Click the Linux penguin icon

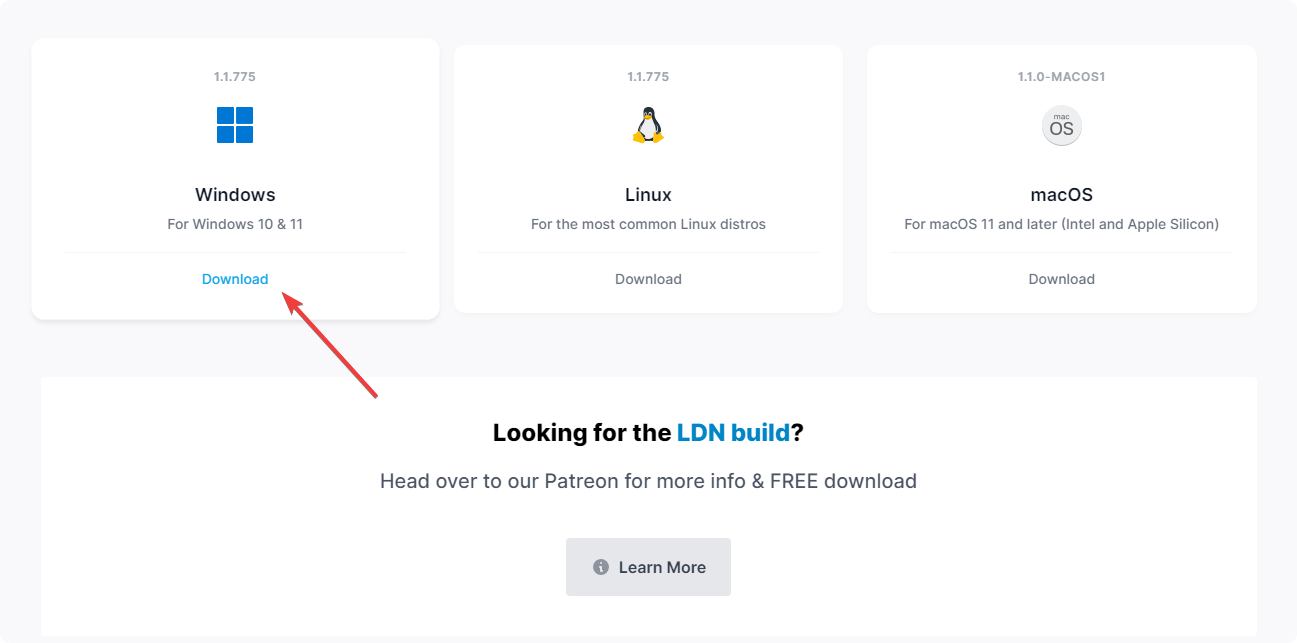(x=648, y=125)
